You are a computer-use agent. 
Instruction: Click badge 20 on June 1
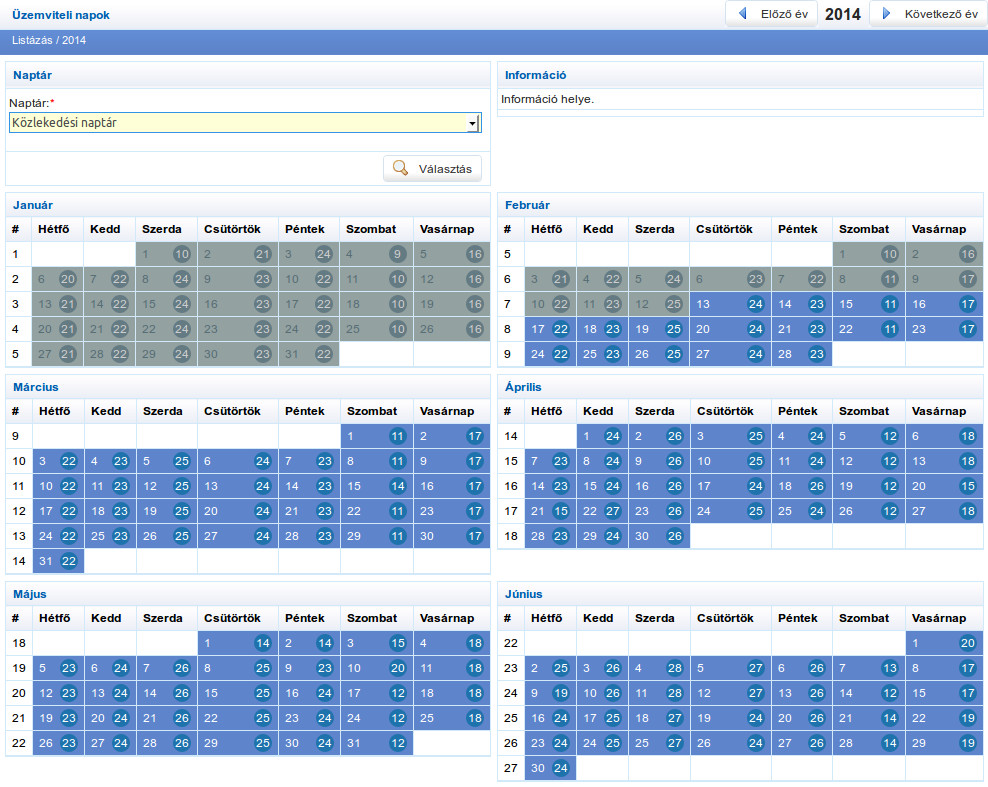click(968, 644)
